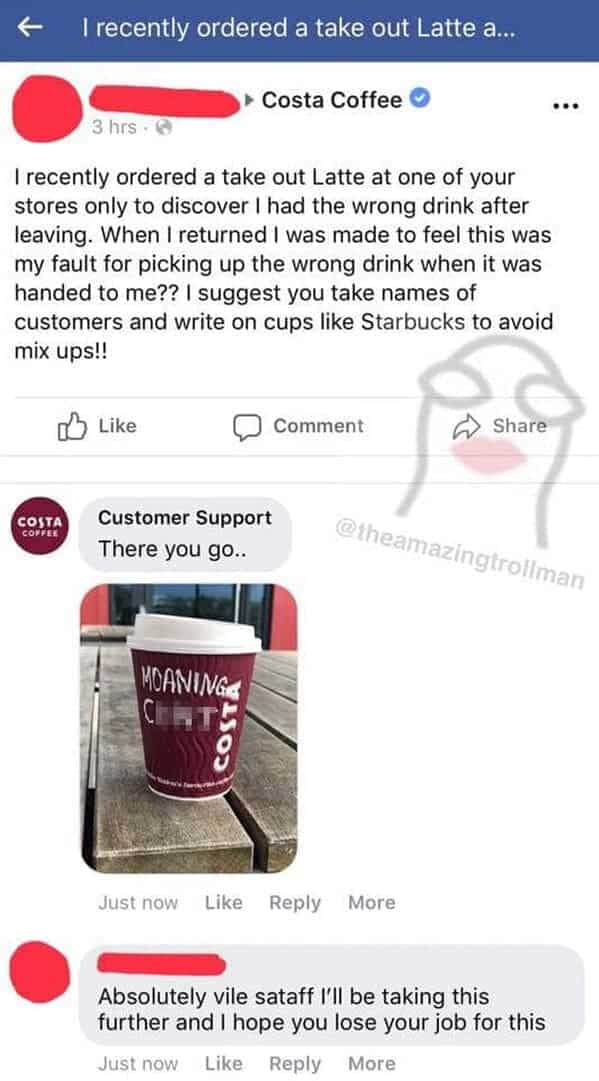This screenshot has width=599, height=1081.
Task: Click the blue verified badge beside Costa Coffee
Action: click(420, 100)
